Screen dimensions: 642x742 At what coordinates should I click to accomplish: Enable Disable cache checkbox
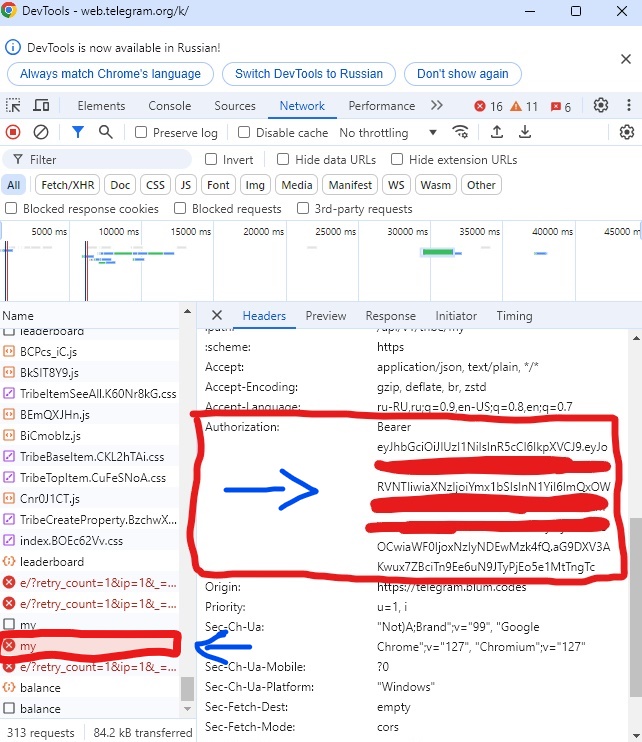pos(244,132)
